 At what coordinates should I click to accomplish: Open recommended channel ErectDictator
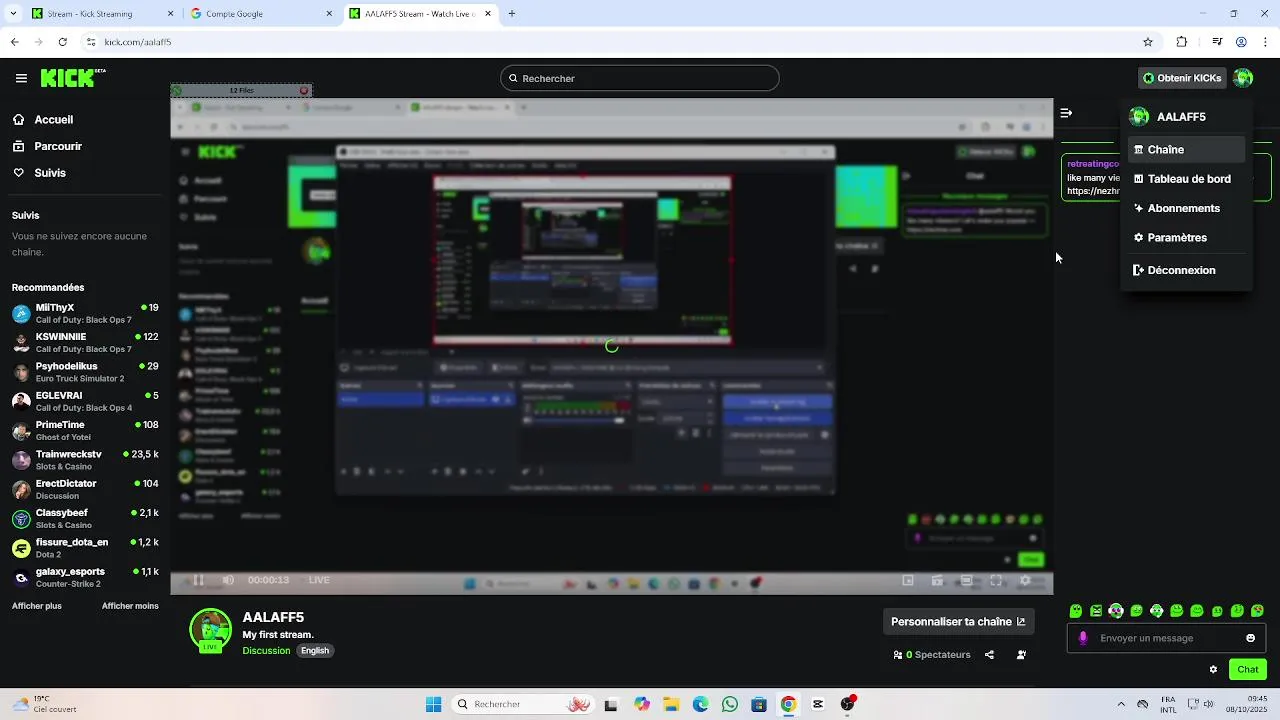pos(85,489)
